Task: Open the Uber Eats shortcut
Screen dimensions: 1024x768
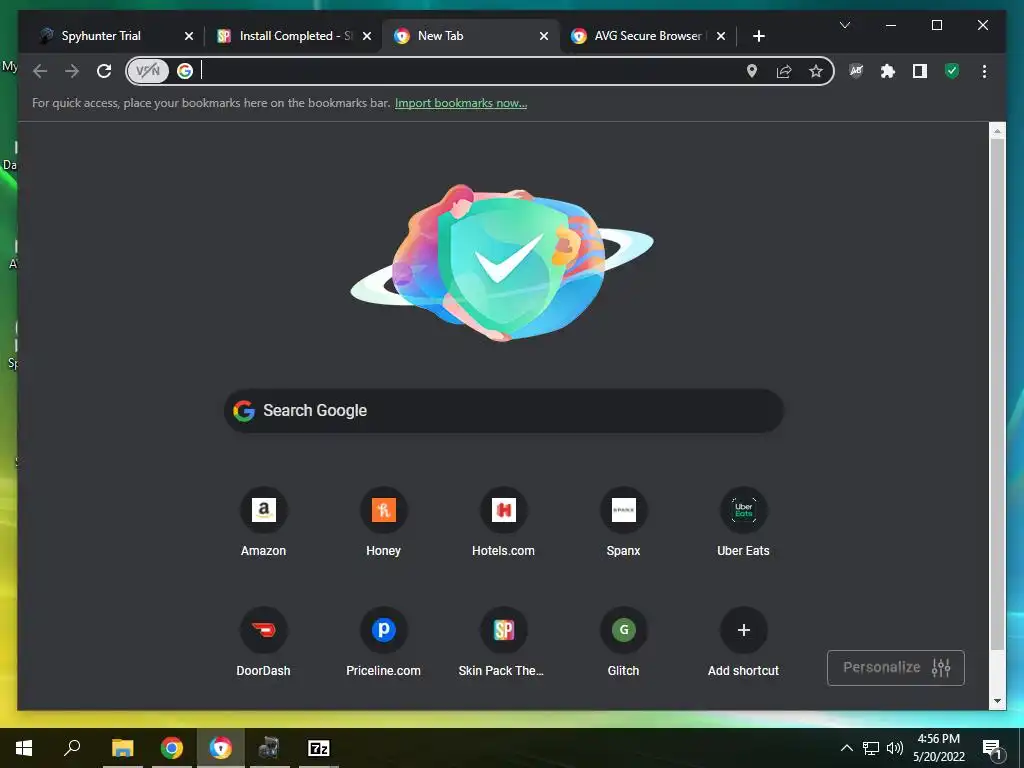Action: click(x=743, y=510)
